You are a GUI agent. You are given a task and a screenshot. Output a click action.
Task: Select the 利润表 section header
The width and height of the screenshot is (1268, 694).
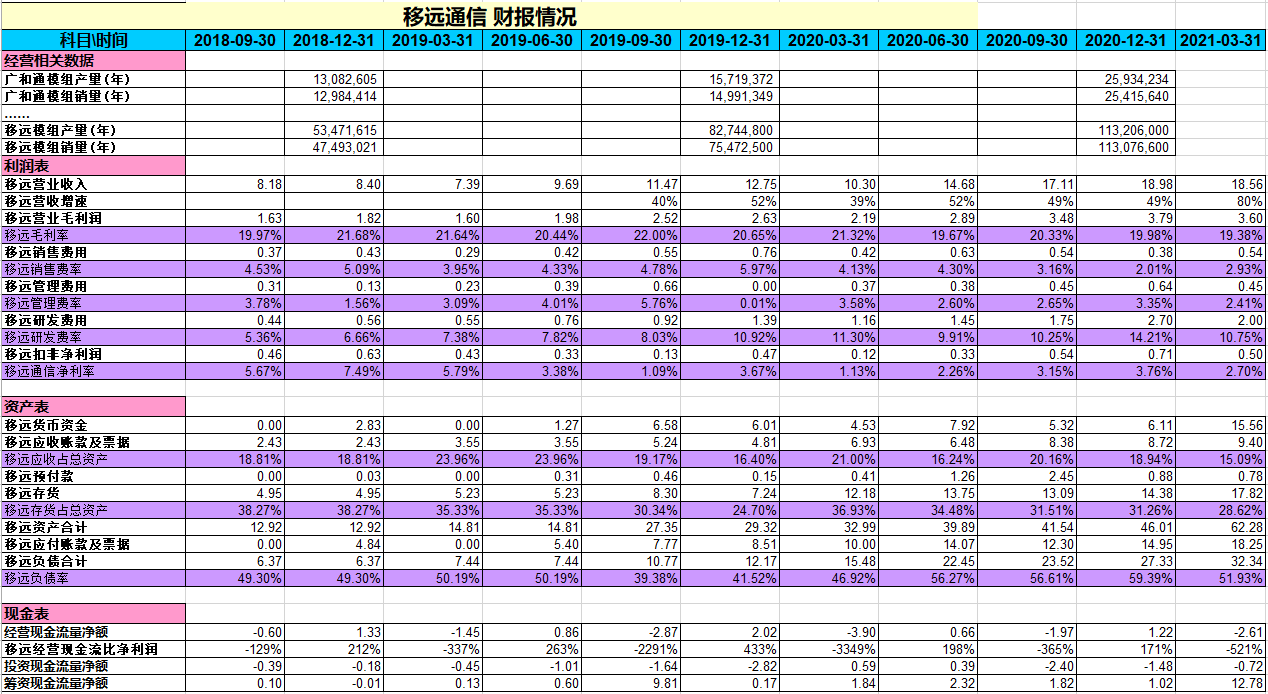93,166
